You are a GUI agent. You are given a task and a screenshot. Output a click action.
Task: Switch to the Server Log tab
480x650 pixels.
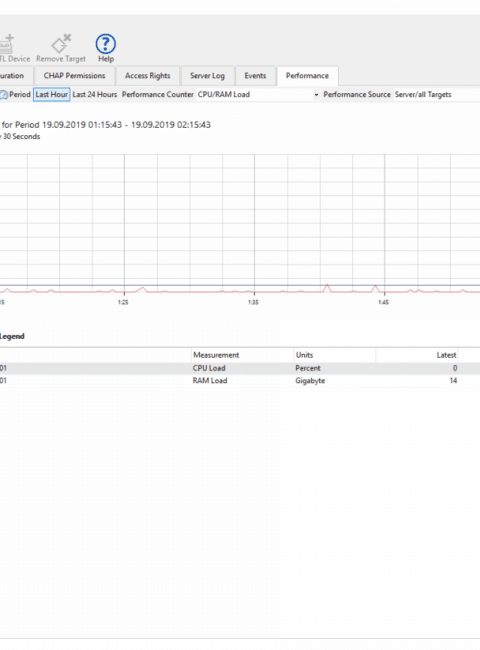tap(207, 76)
